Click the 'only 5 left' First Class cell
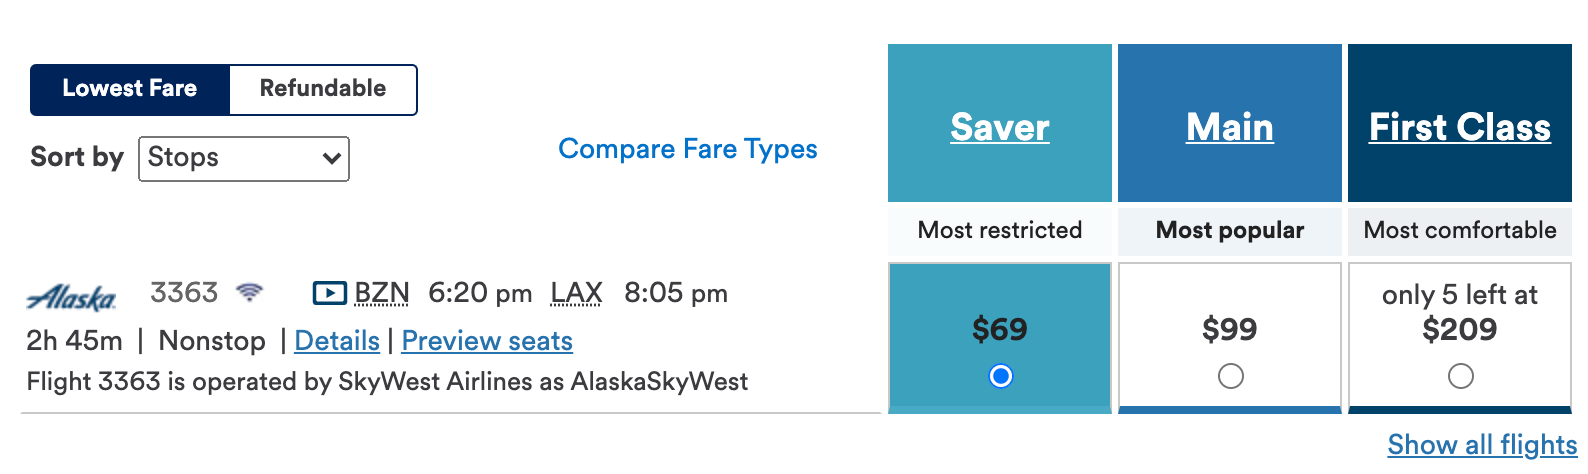The height and width of the screenshot is (474, 1588). tap(1460, 312)
